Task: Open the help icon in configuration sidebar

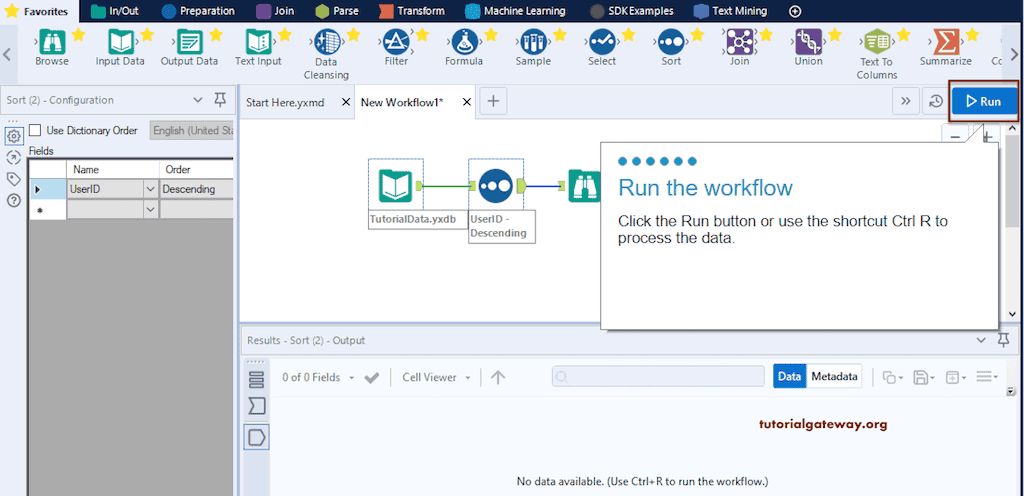Action: 13,200
